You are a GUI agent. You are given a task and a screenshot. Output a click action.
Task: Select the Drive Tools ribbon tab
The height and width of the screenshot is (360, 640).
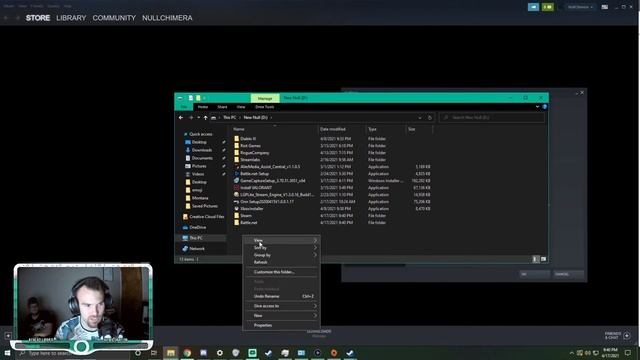[264, 107]
